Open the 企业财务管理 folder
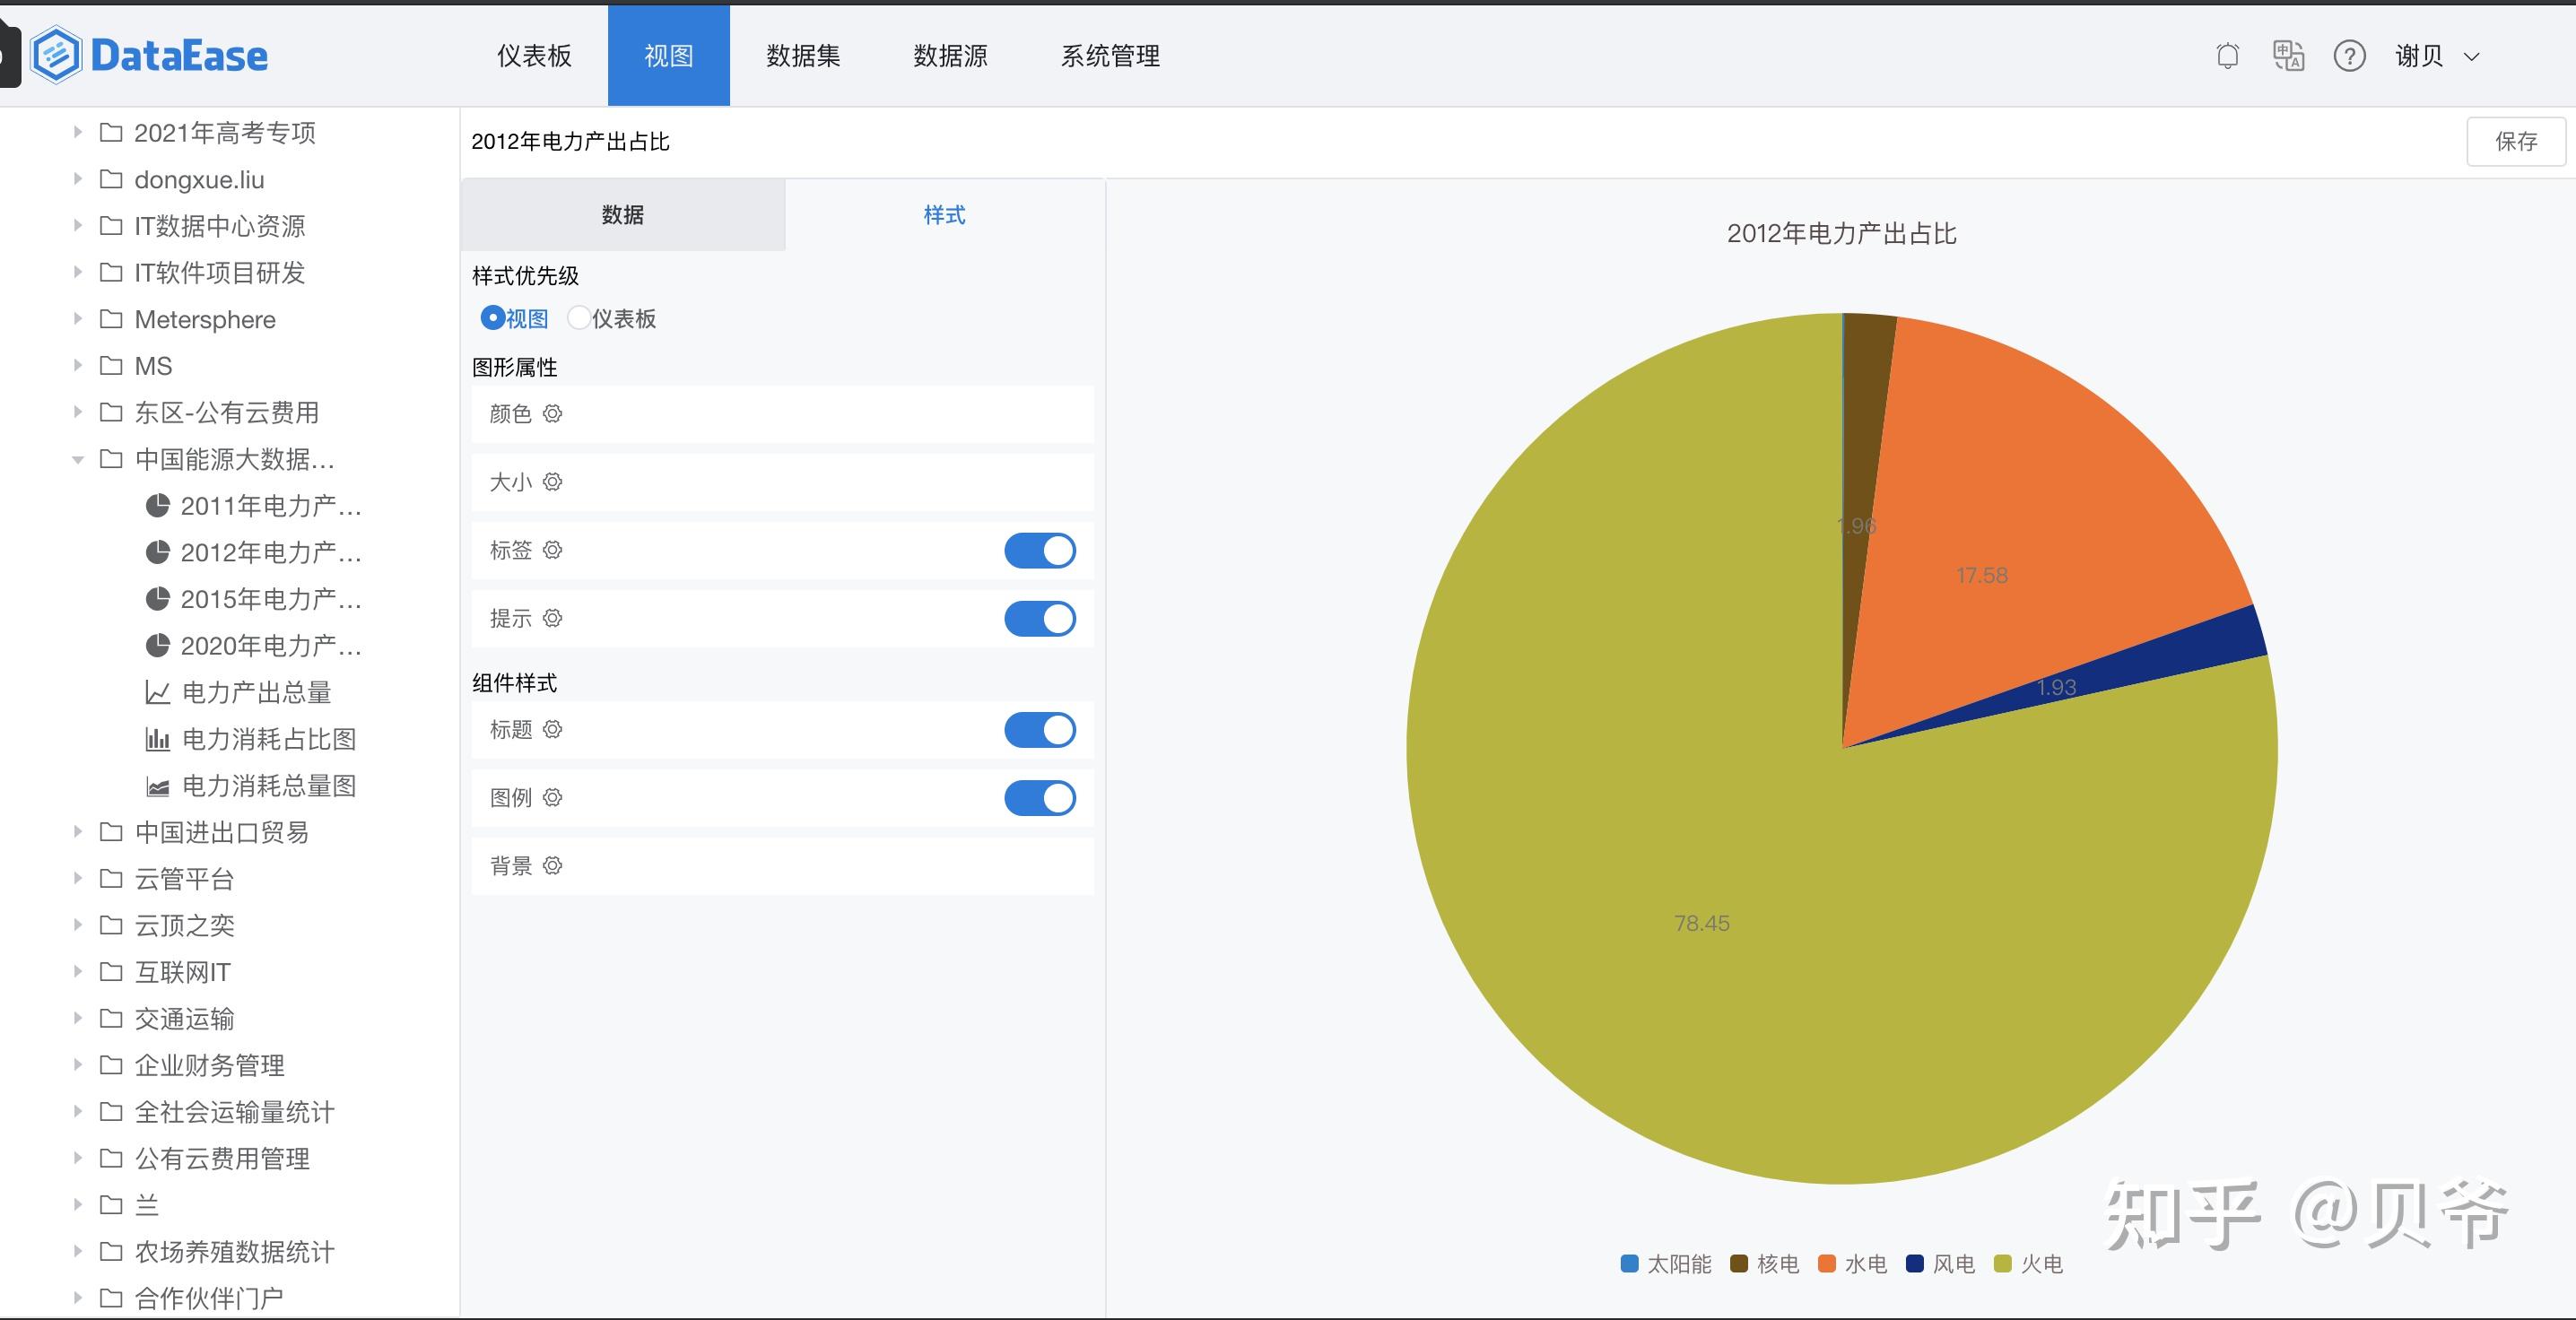 [x=210, y=1065]
